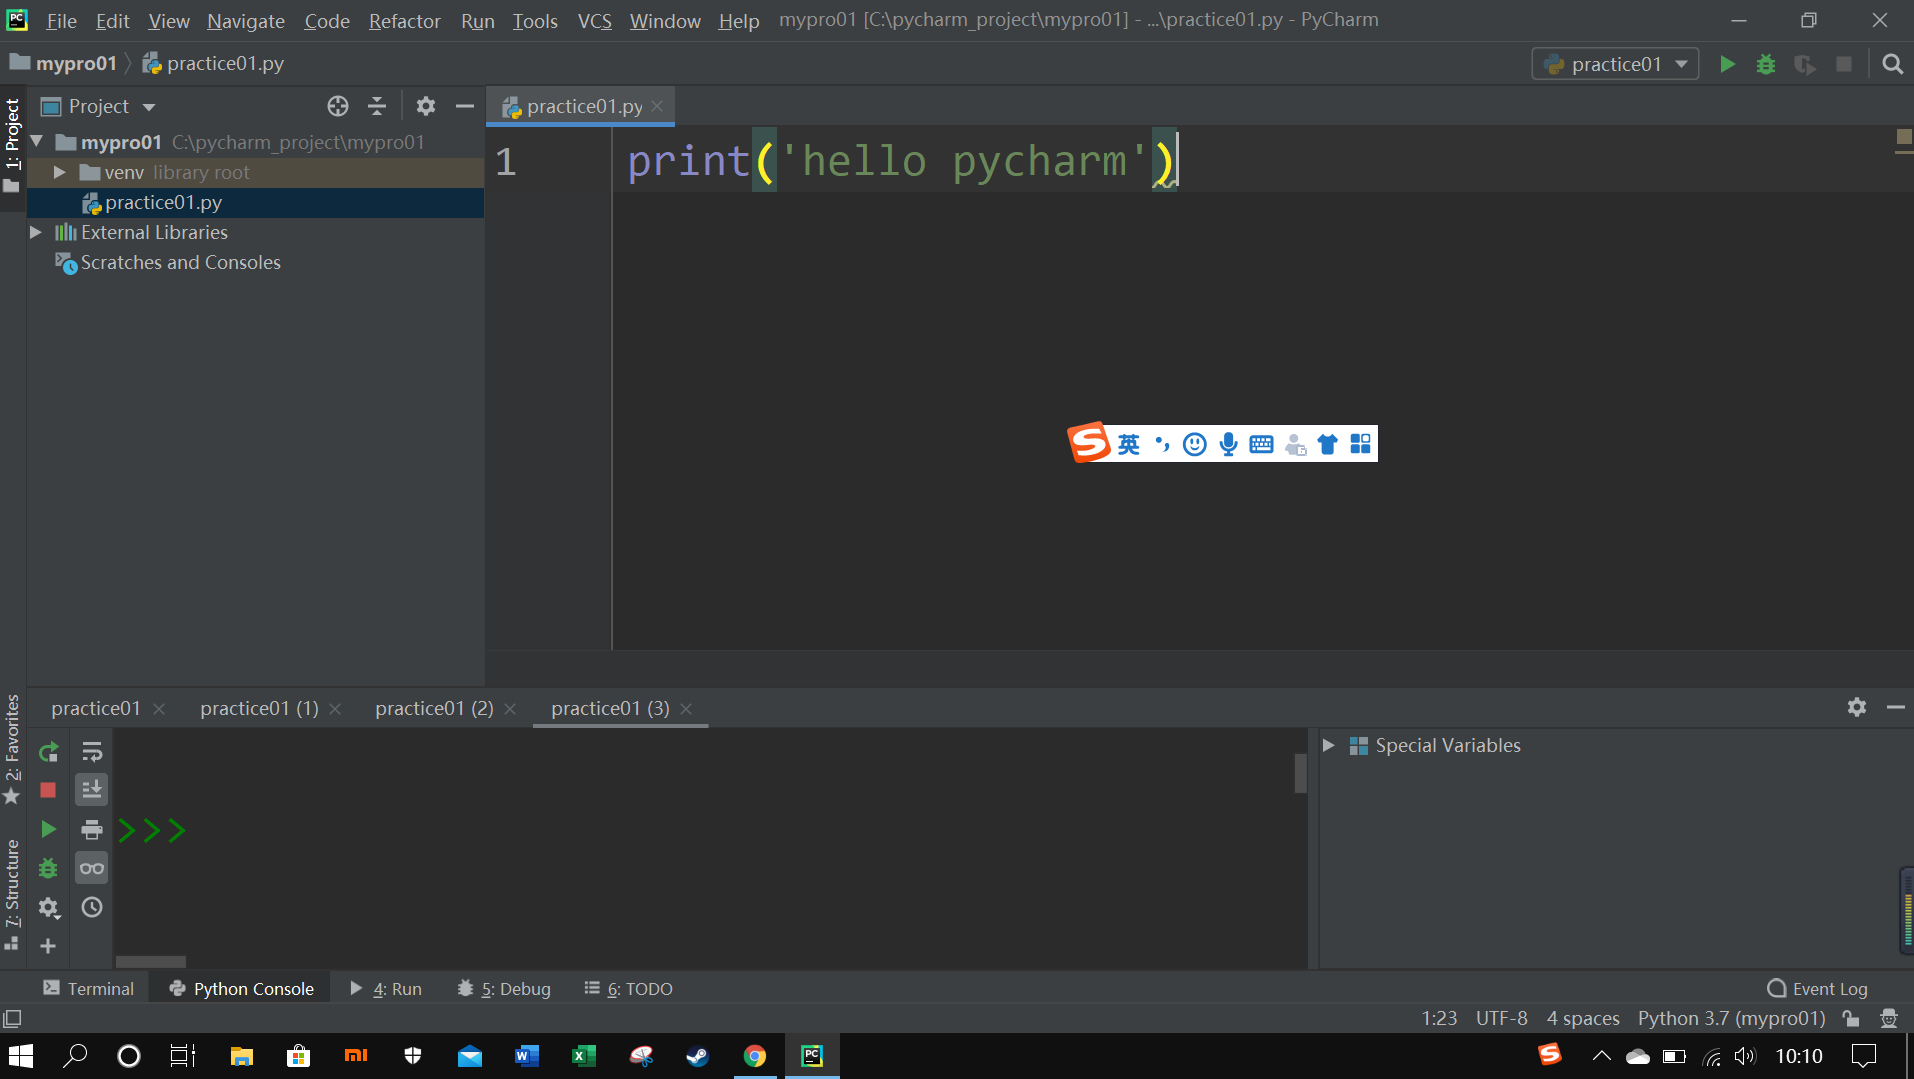Debug practice01 with the bug icon

[1766, 64]
